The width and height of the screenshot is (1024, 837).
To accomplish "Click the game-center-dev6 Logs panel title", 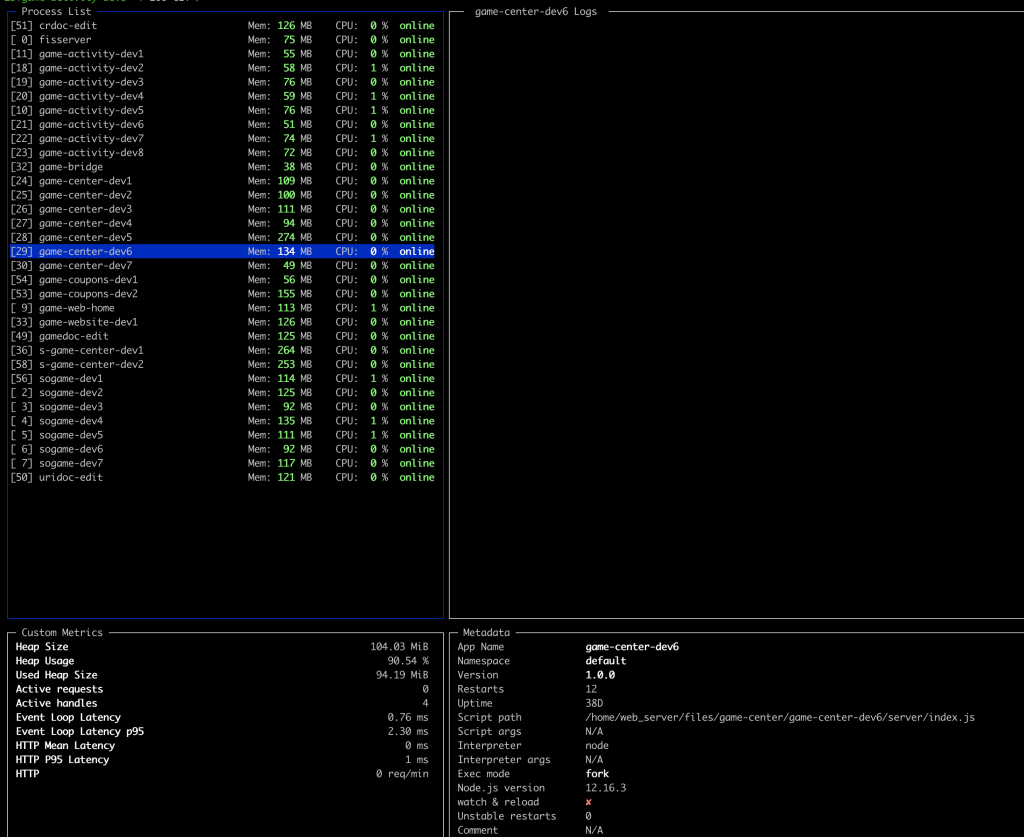I will click(536, 11).
